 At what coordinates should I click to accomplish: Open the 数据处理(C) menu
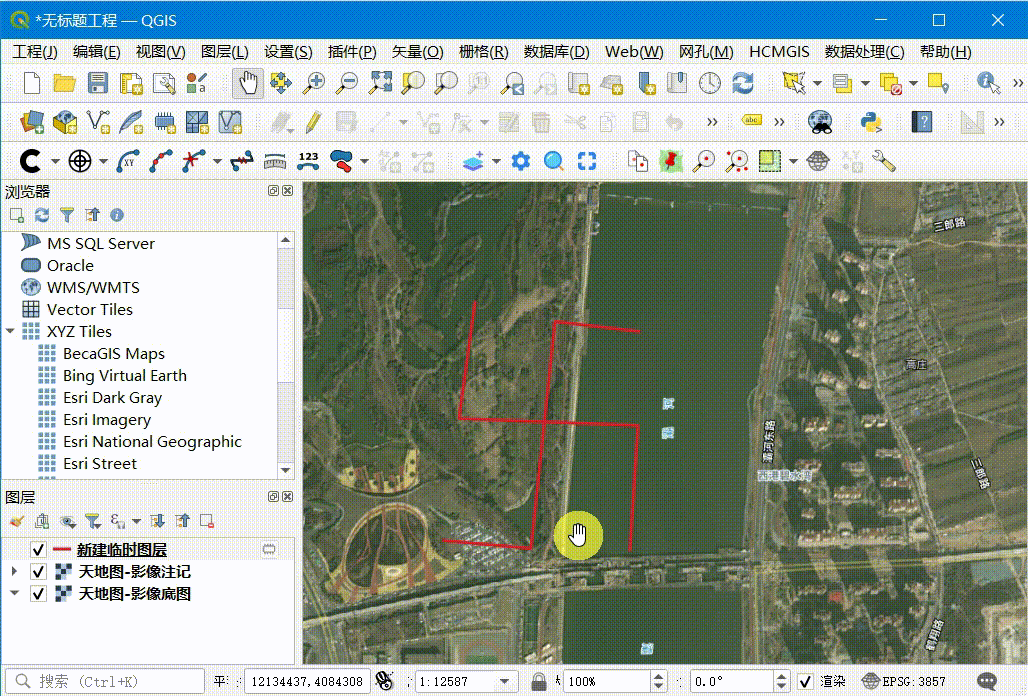point(864,52)
